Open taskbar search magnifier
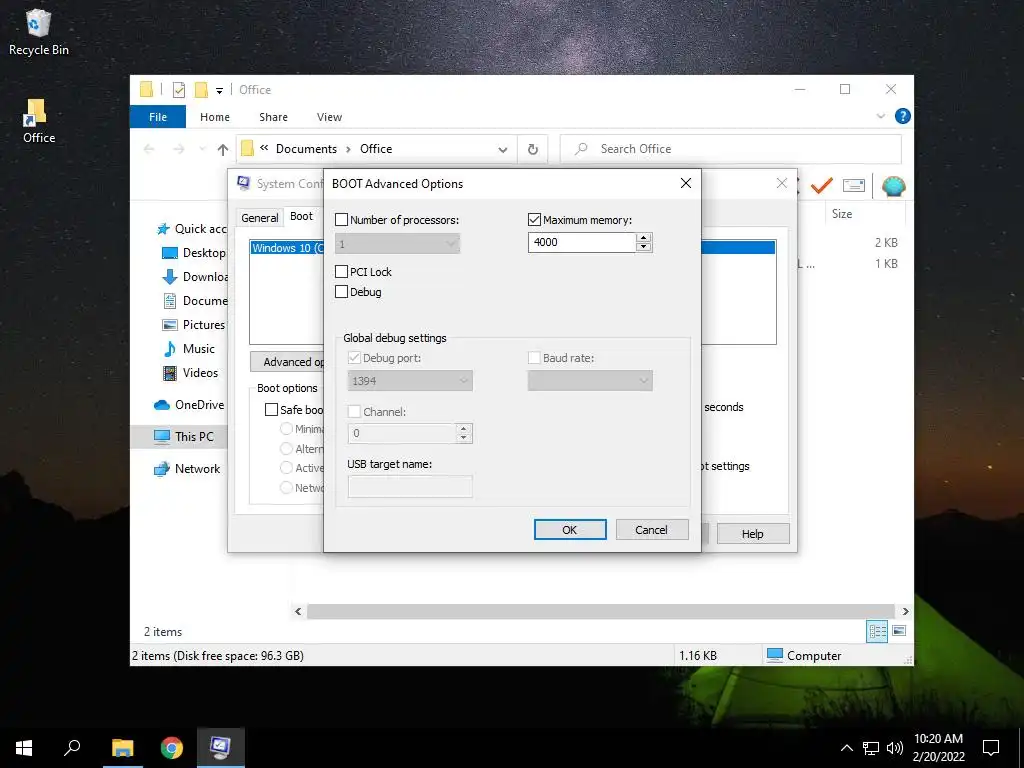 [x=72, y=748]
